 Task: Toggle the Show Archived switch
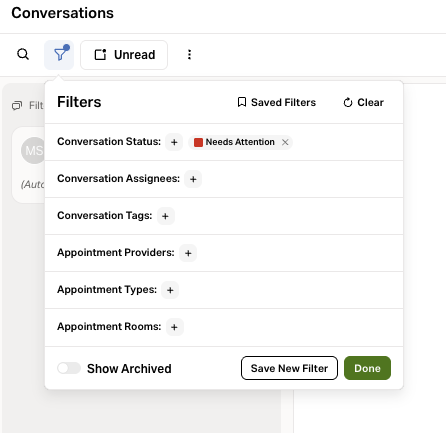tap(69, 368)
